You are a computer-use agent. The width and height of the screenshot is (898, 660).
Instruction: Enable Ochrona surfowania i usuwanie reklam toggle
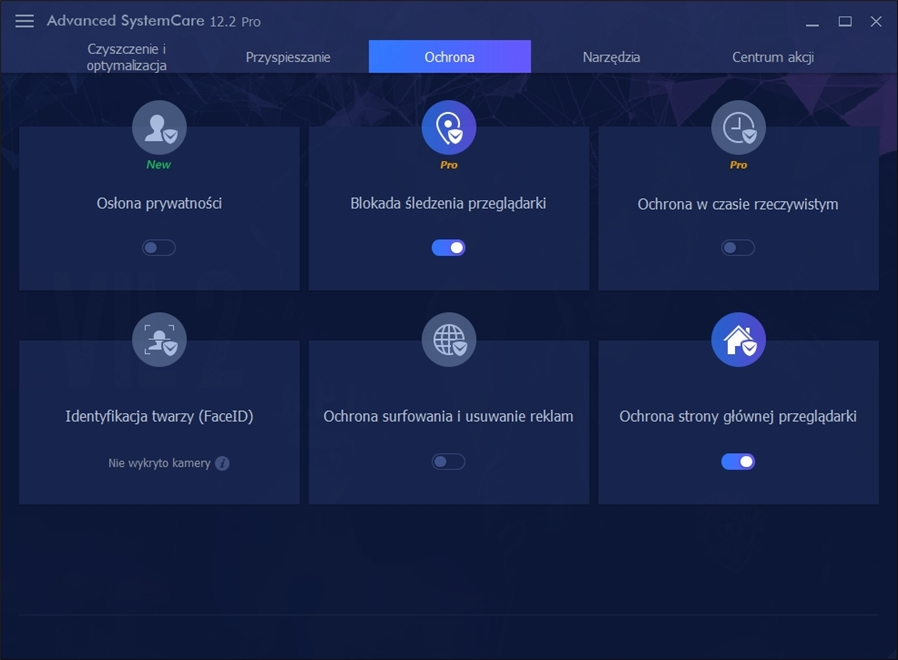click(448, 461)
